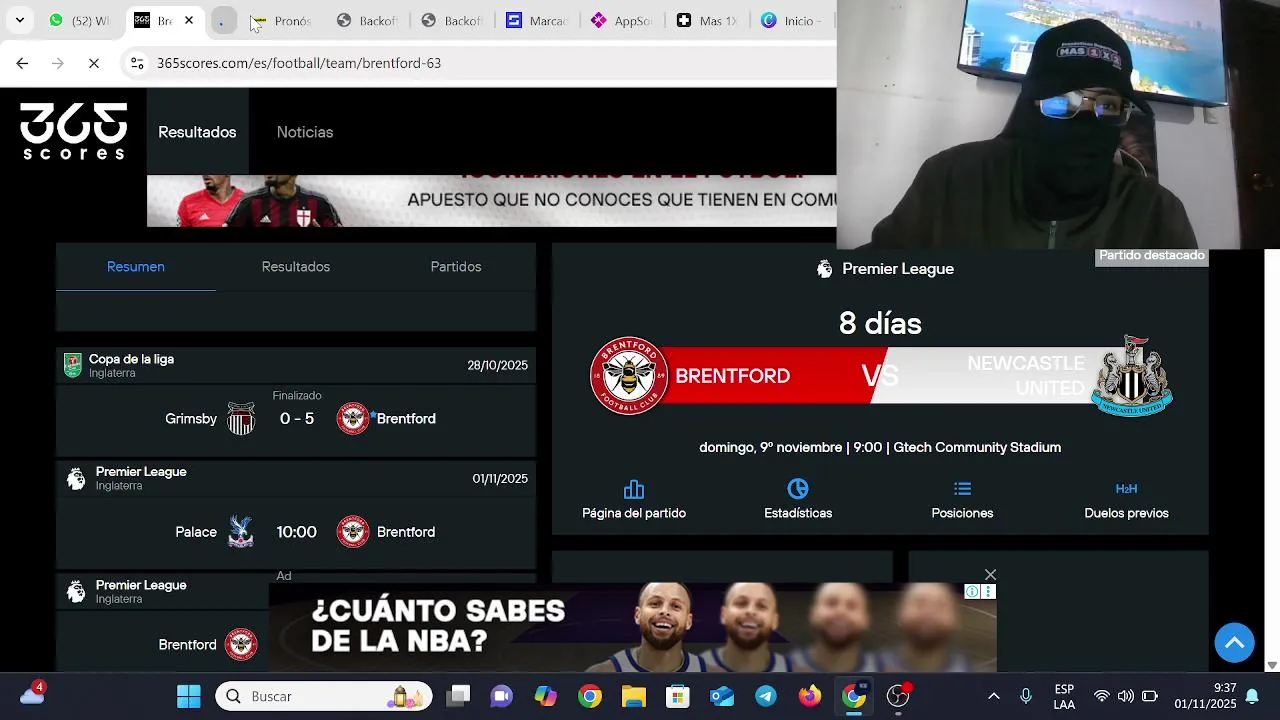Select the Resumen tab
The width and height of the screenshot is (1280, 720).
(136, 267)
